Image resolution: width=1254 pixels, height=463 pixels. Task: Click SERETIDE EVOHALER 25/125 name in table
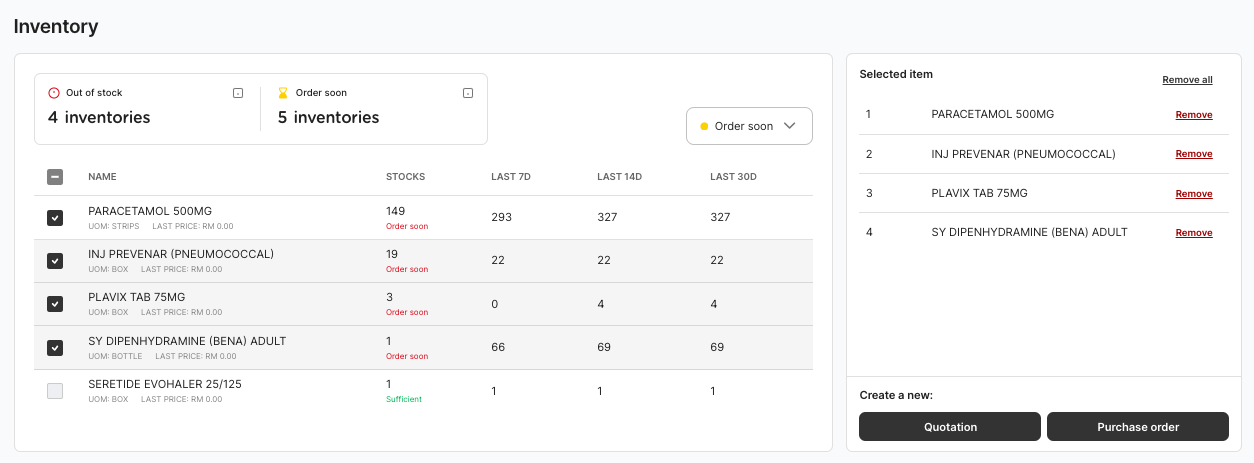165,384
